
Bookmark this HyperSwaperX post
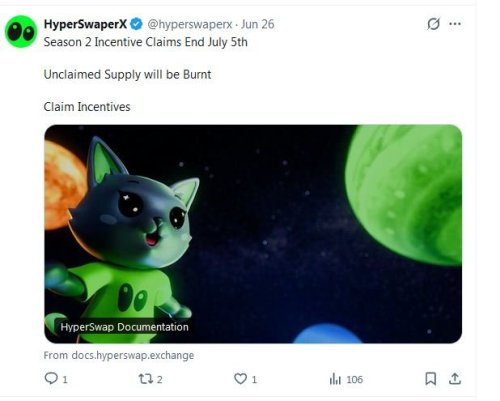click(x=431, y=379)
